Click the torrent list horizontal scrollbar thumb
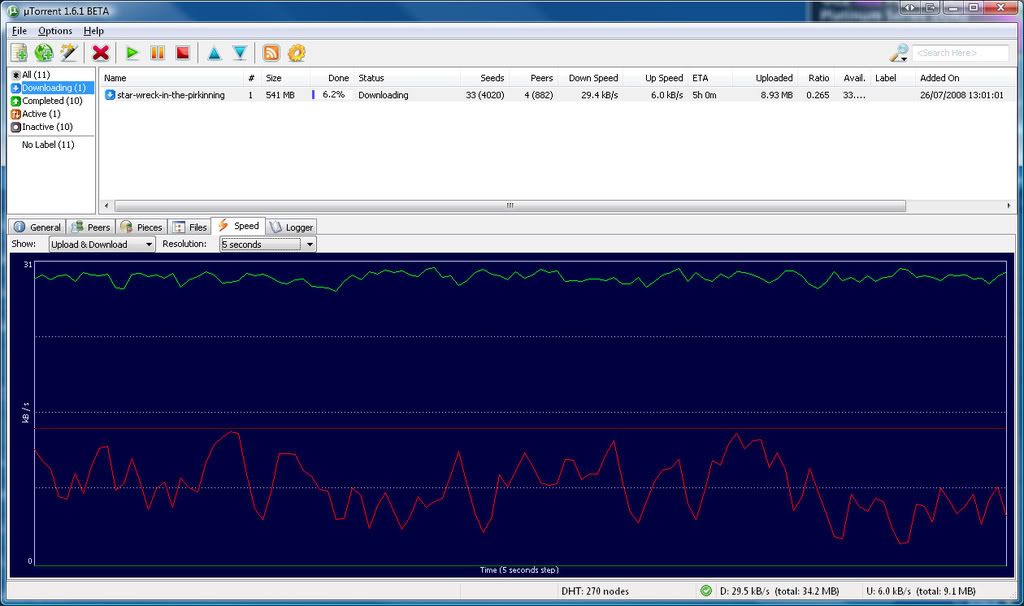The height and width of the screenshot is (606, 1024). (x=510, y=206)
